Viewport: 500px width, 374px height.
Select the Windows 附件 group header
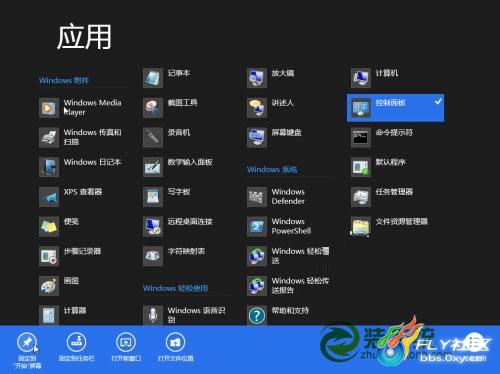click(x=64, y=80)
